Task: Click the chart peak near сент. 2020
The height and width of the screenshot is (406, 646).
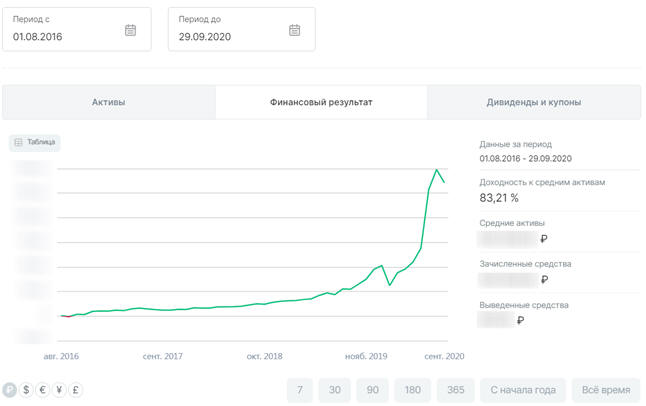Action: click(x=437, y=169)
